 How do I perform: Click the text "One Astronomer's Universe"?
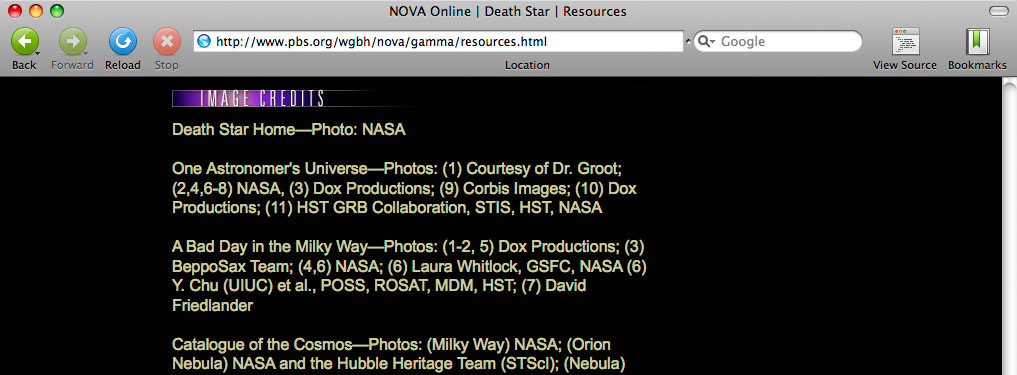269,169
